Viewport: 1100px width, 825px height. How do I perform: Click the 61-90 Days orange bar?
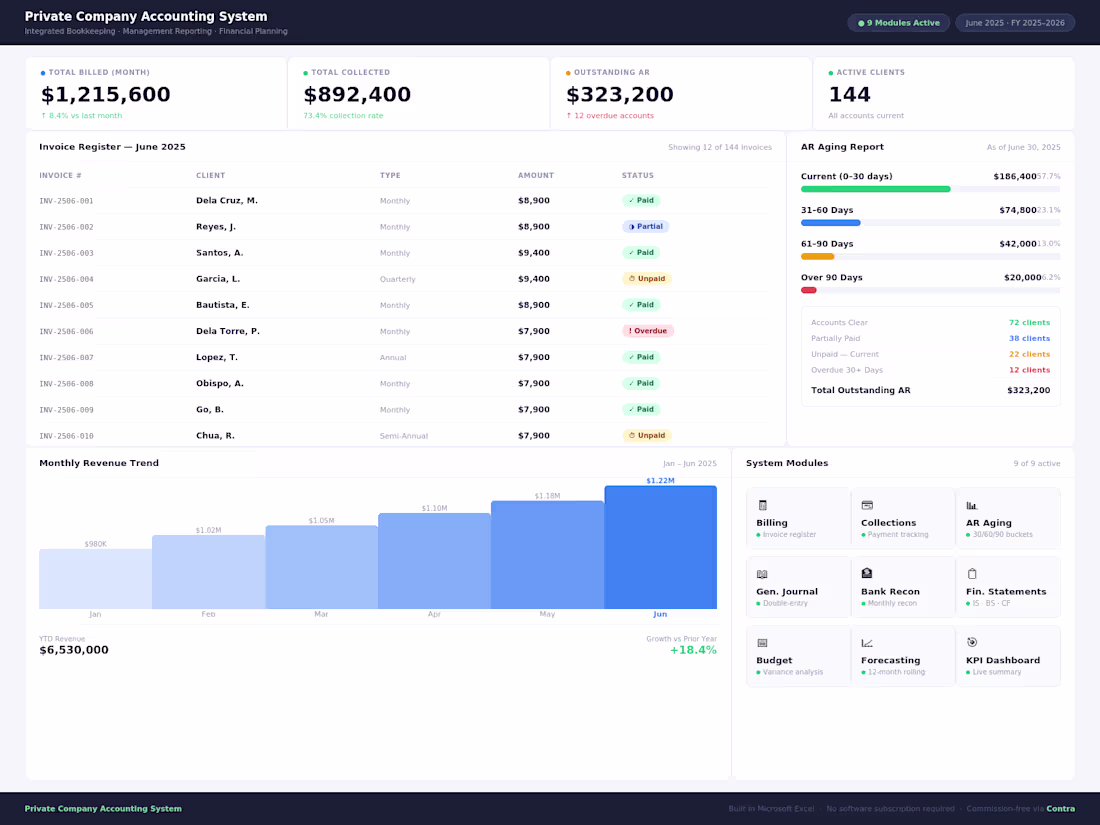[817, 257]
